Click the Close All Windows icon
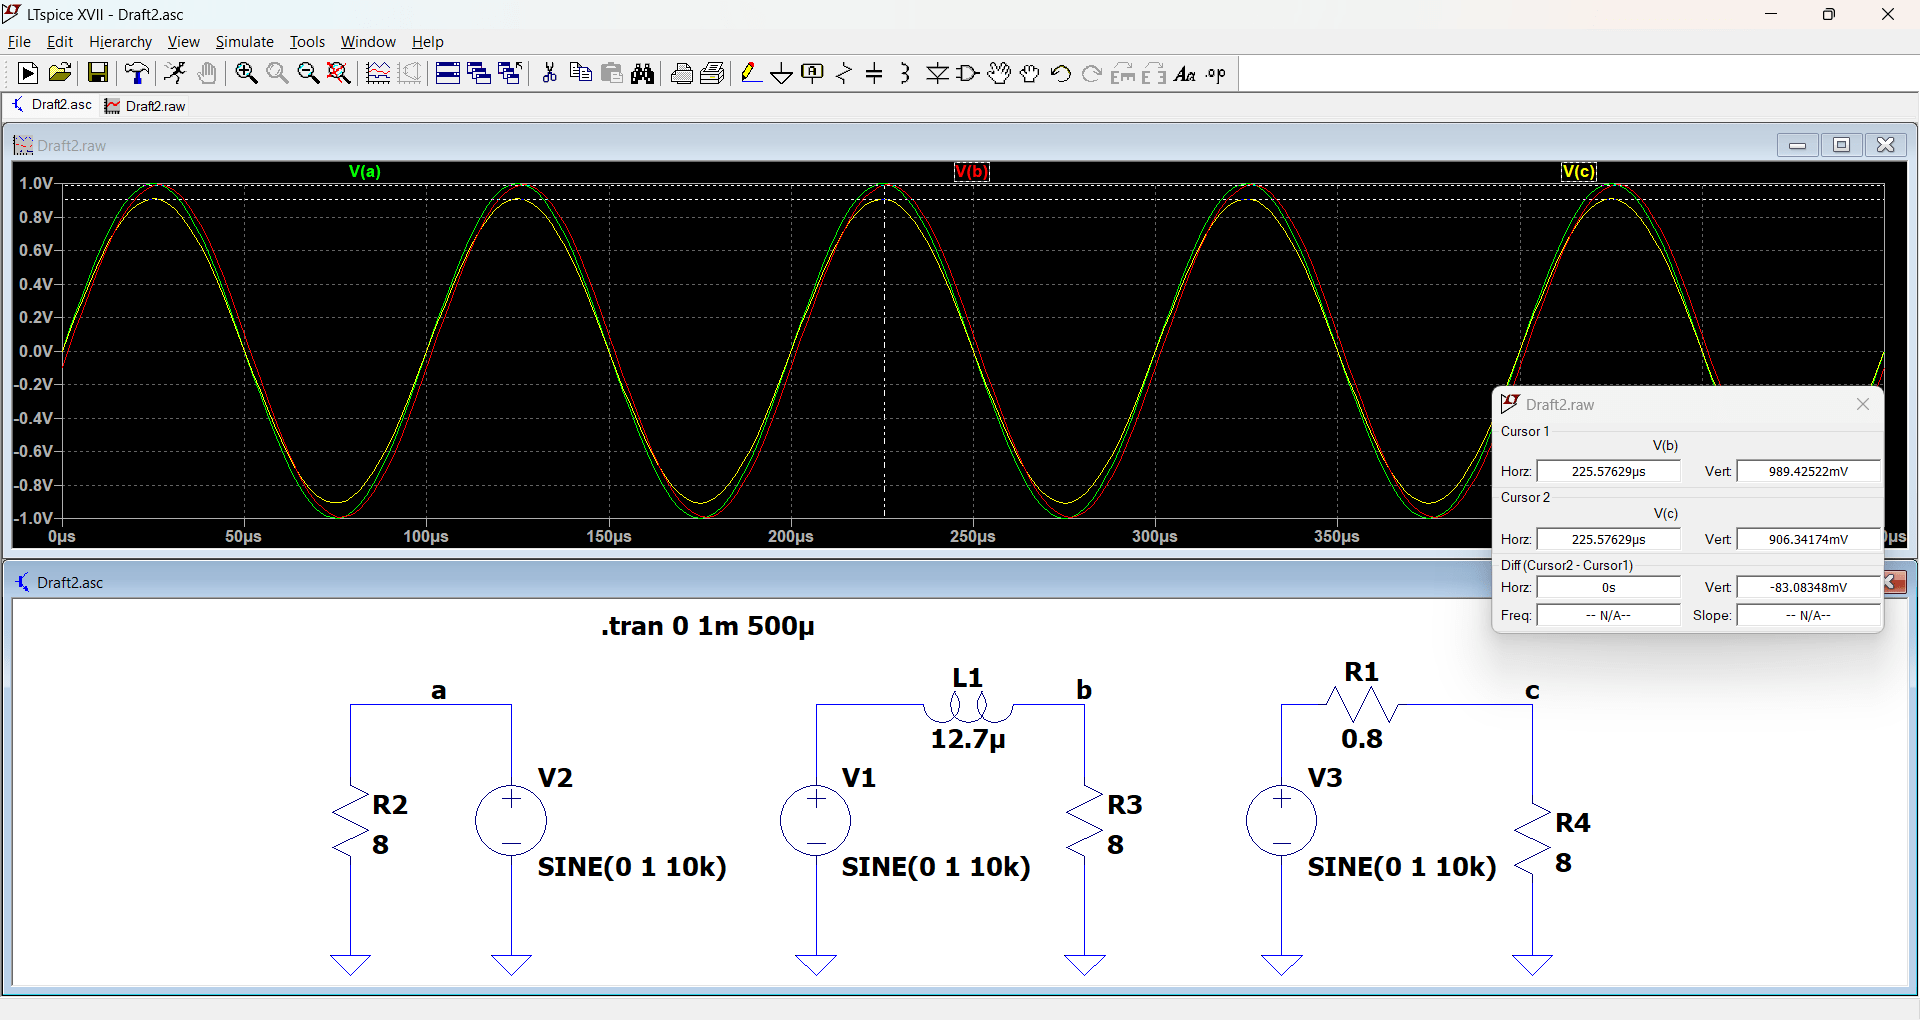This screenshot has height=1020, width=1920. [x=510, y=73]
